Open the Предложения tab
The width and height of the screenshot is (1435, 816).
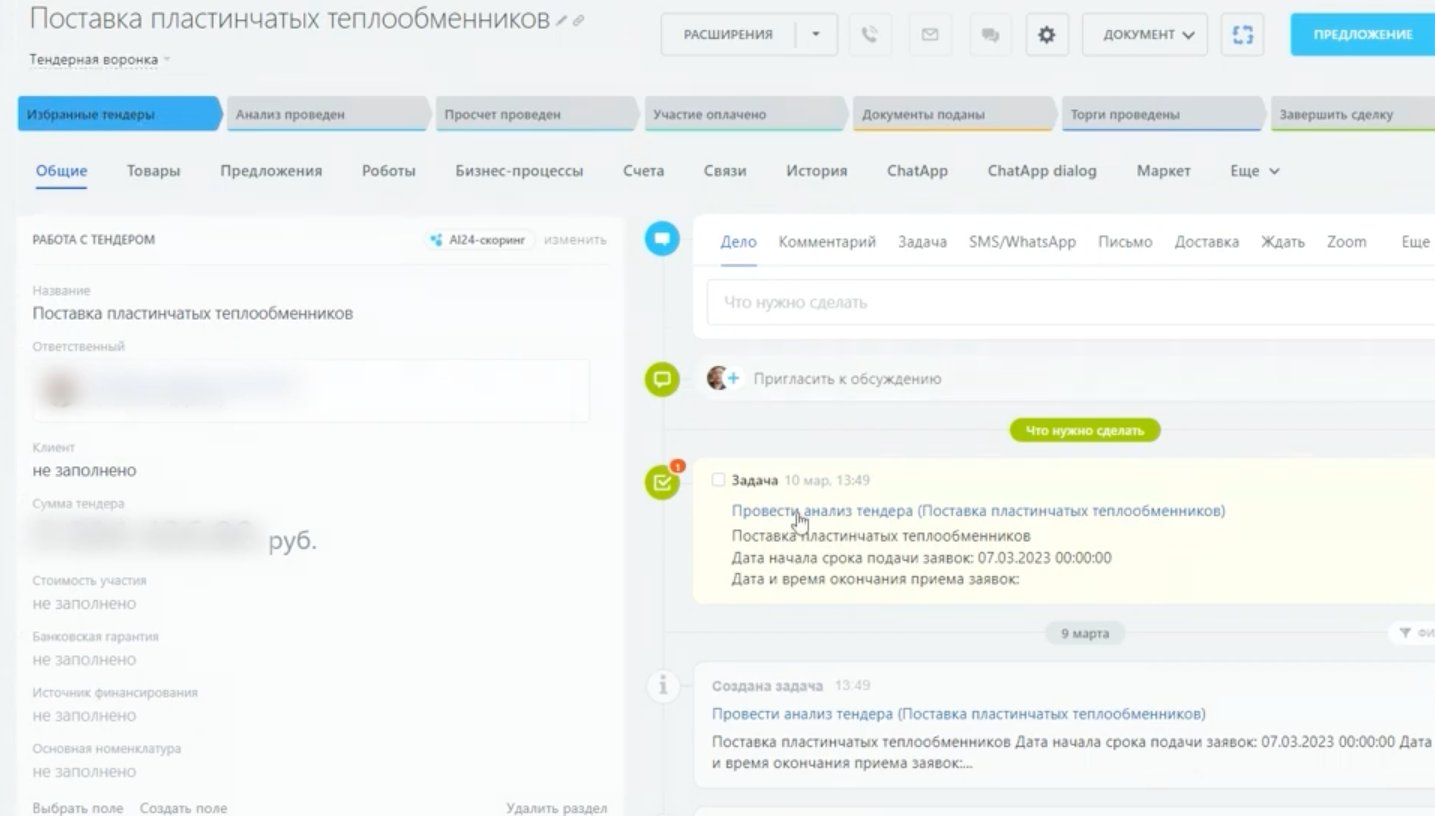(271, 171)
